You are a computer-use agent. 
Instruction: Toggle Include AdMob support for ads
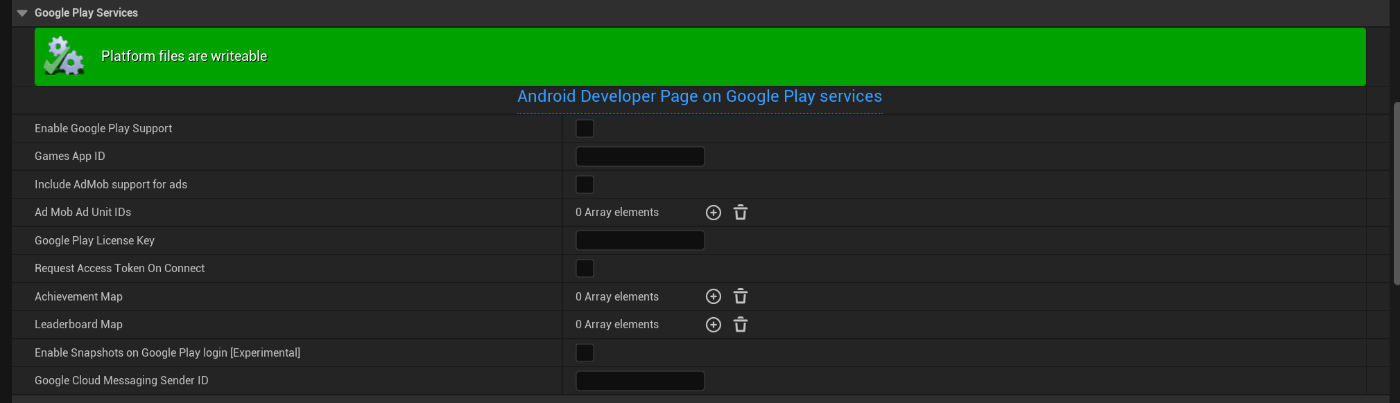[x=585, y=184]
